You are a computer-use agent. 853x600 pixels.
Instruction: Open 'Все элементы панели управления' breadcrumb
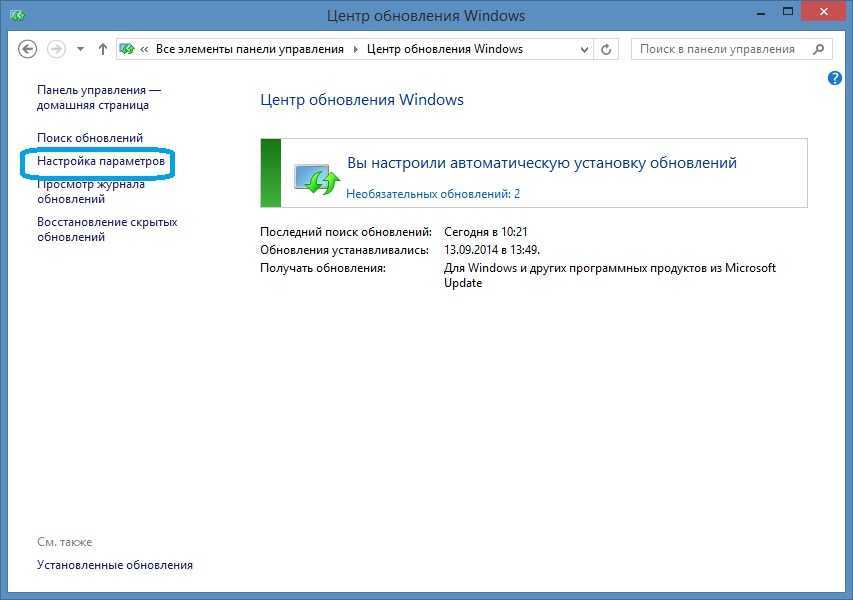pos(250,50)
